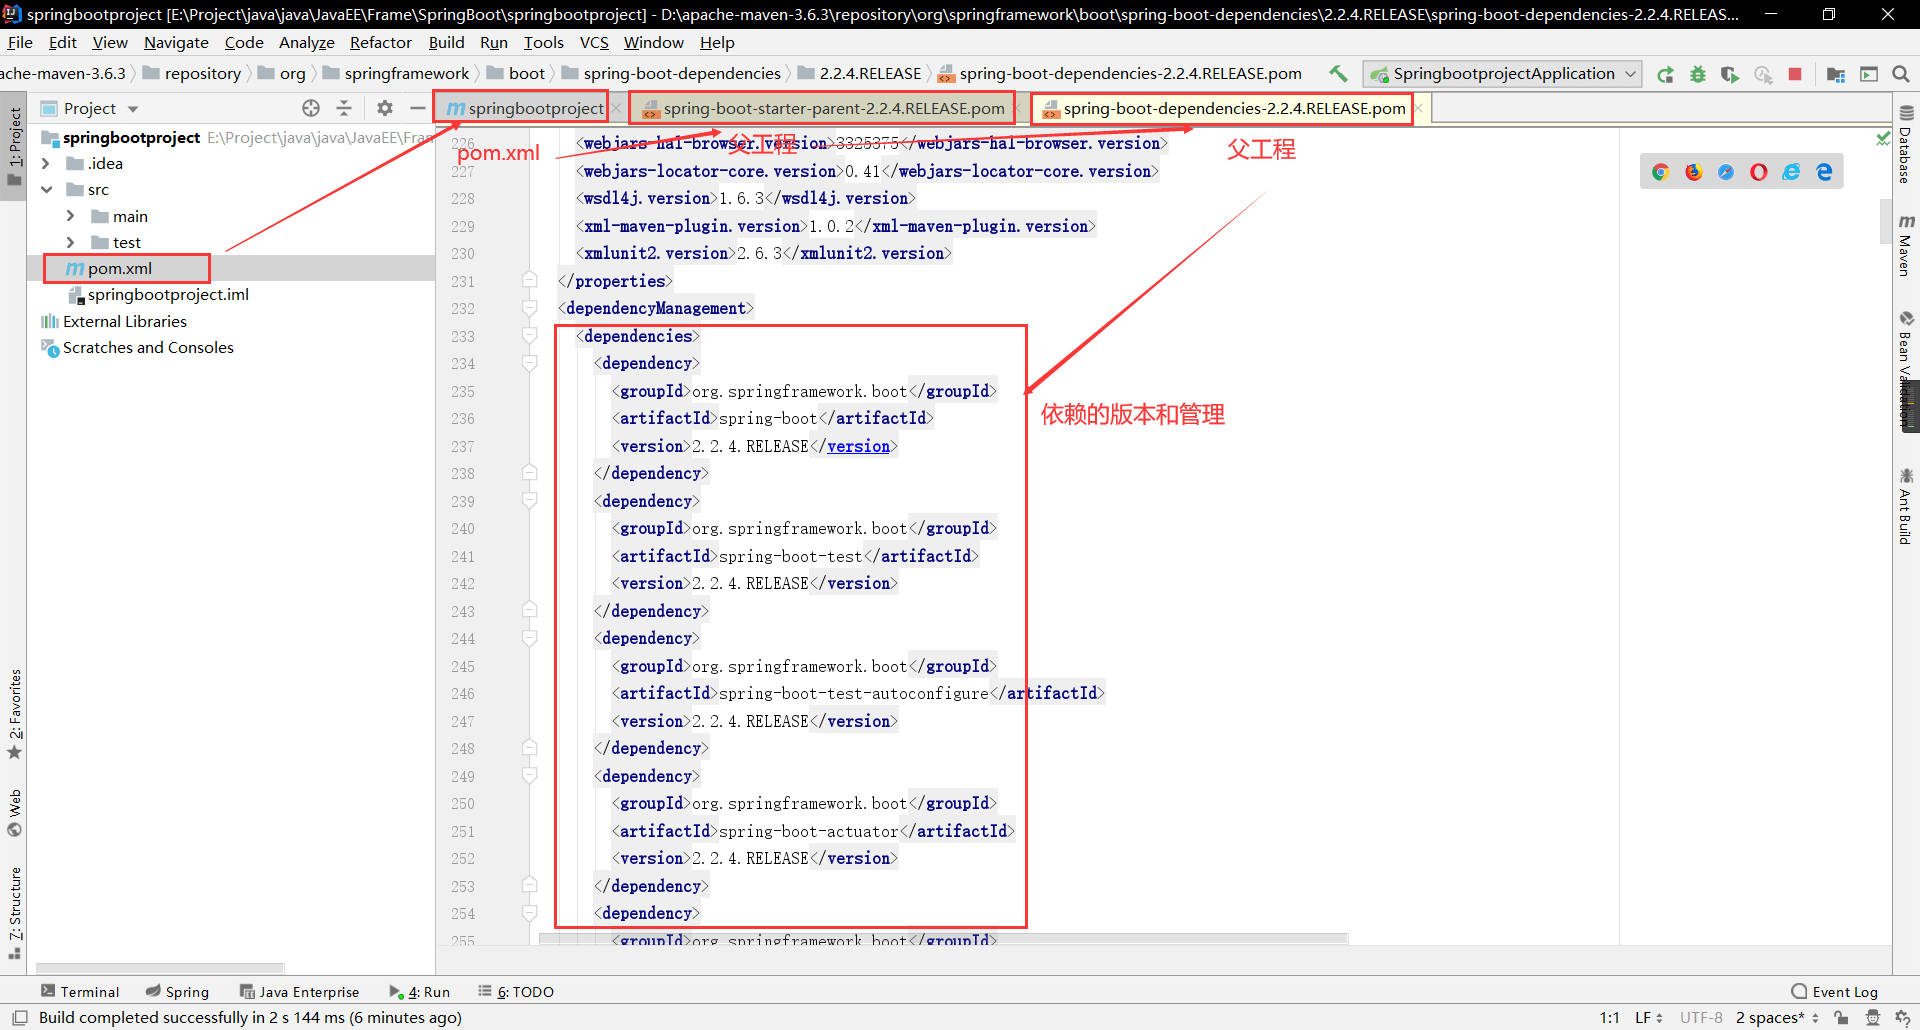The image size is (1920, 1030).
Task: Run SpringbootprojectApplication with the green run icon
Action: [1665, 74]
